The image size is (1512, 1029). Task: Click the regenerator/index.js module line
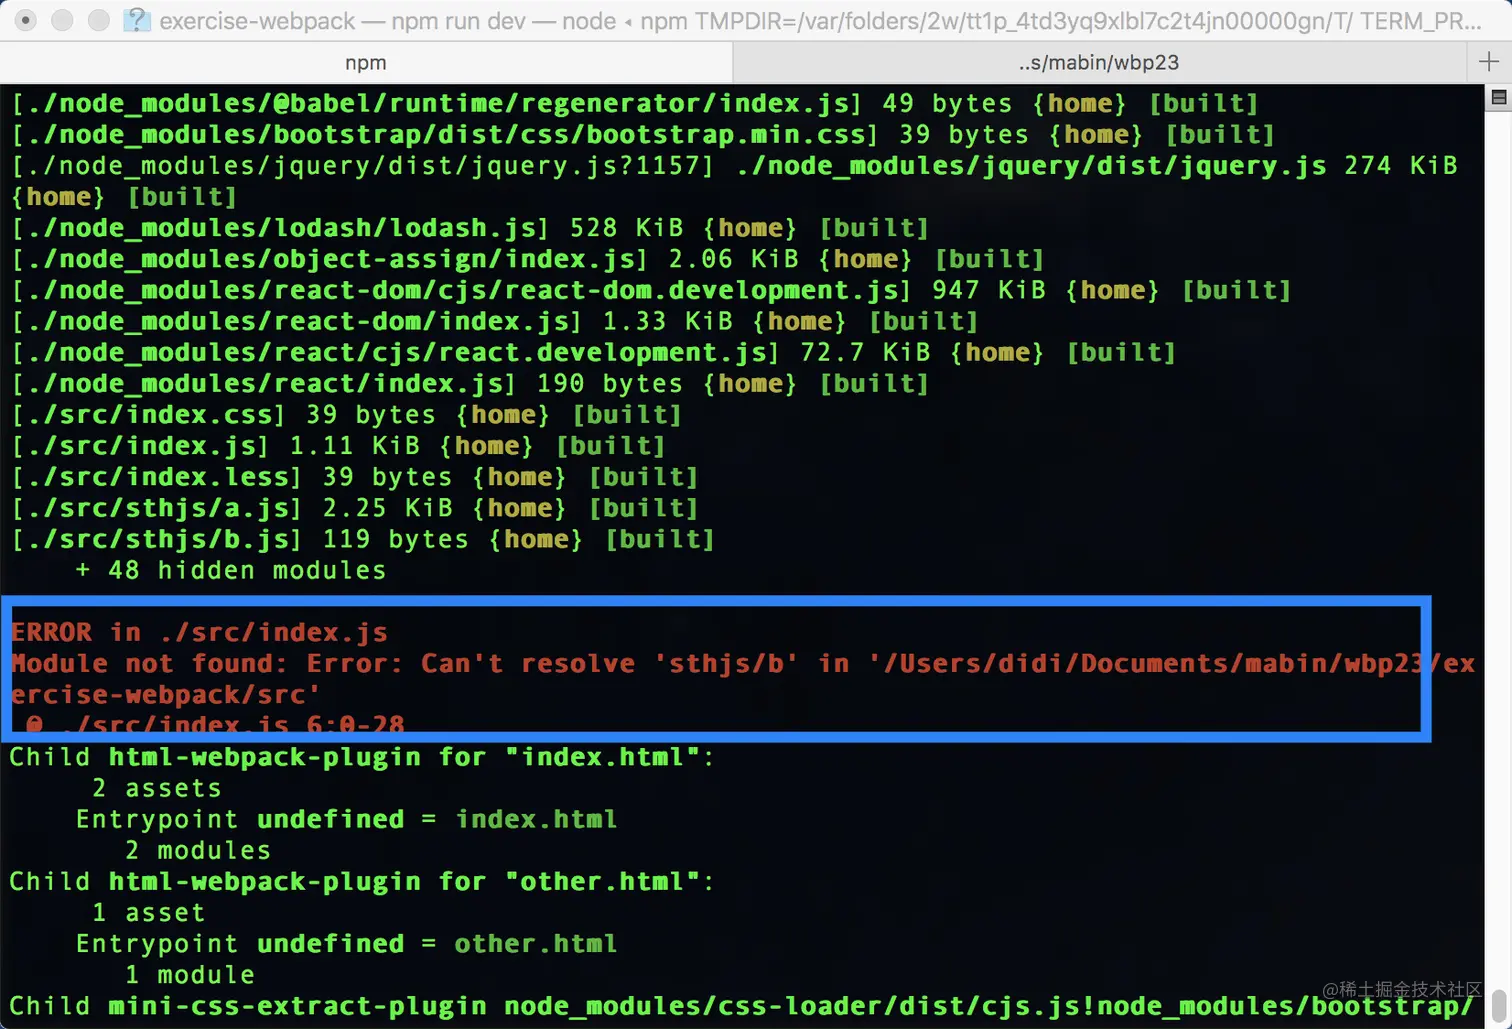pos(634,104)
